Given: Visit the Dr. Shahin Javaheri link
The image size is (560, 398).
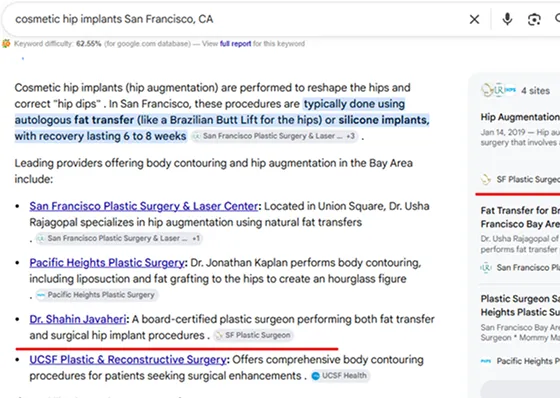Looking at the screenshot, I should click(x=78, y=319).
